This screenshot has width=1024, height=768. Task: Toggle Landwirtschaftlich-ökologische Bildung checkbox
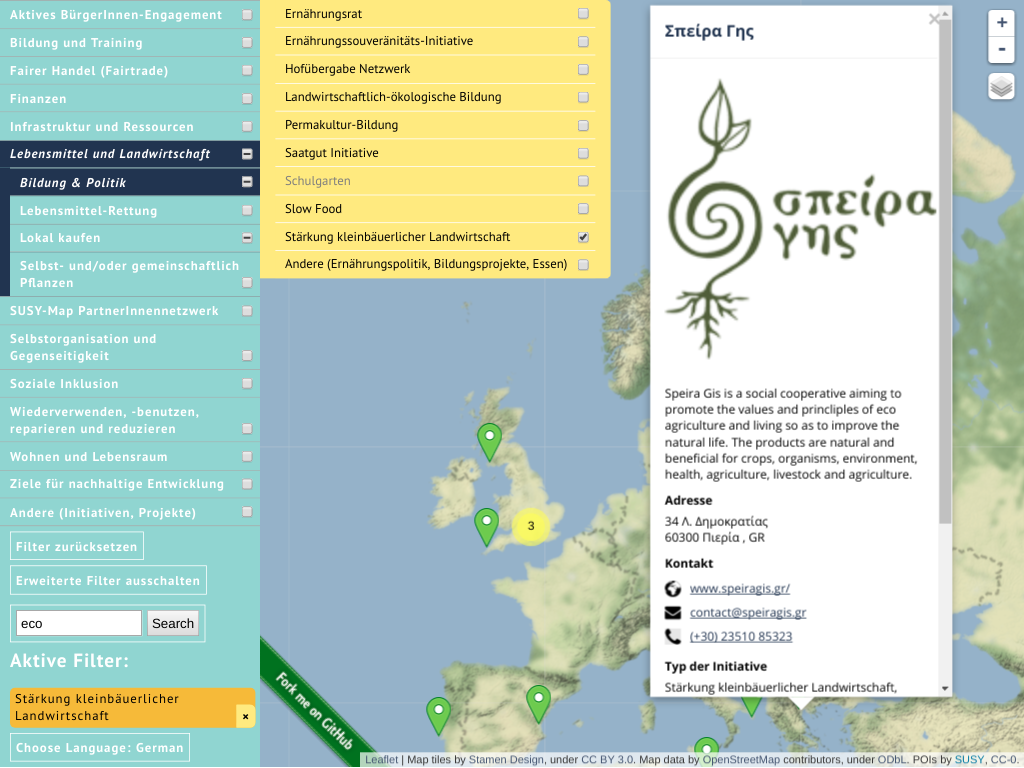[x=583, y=97]
